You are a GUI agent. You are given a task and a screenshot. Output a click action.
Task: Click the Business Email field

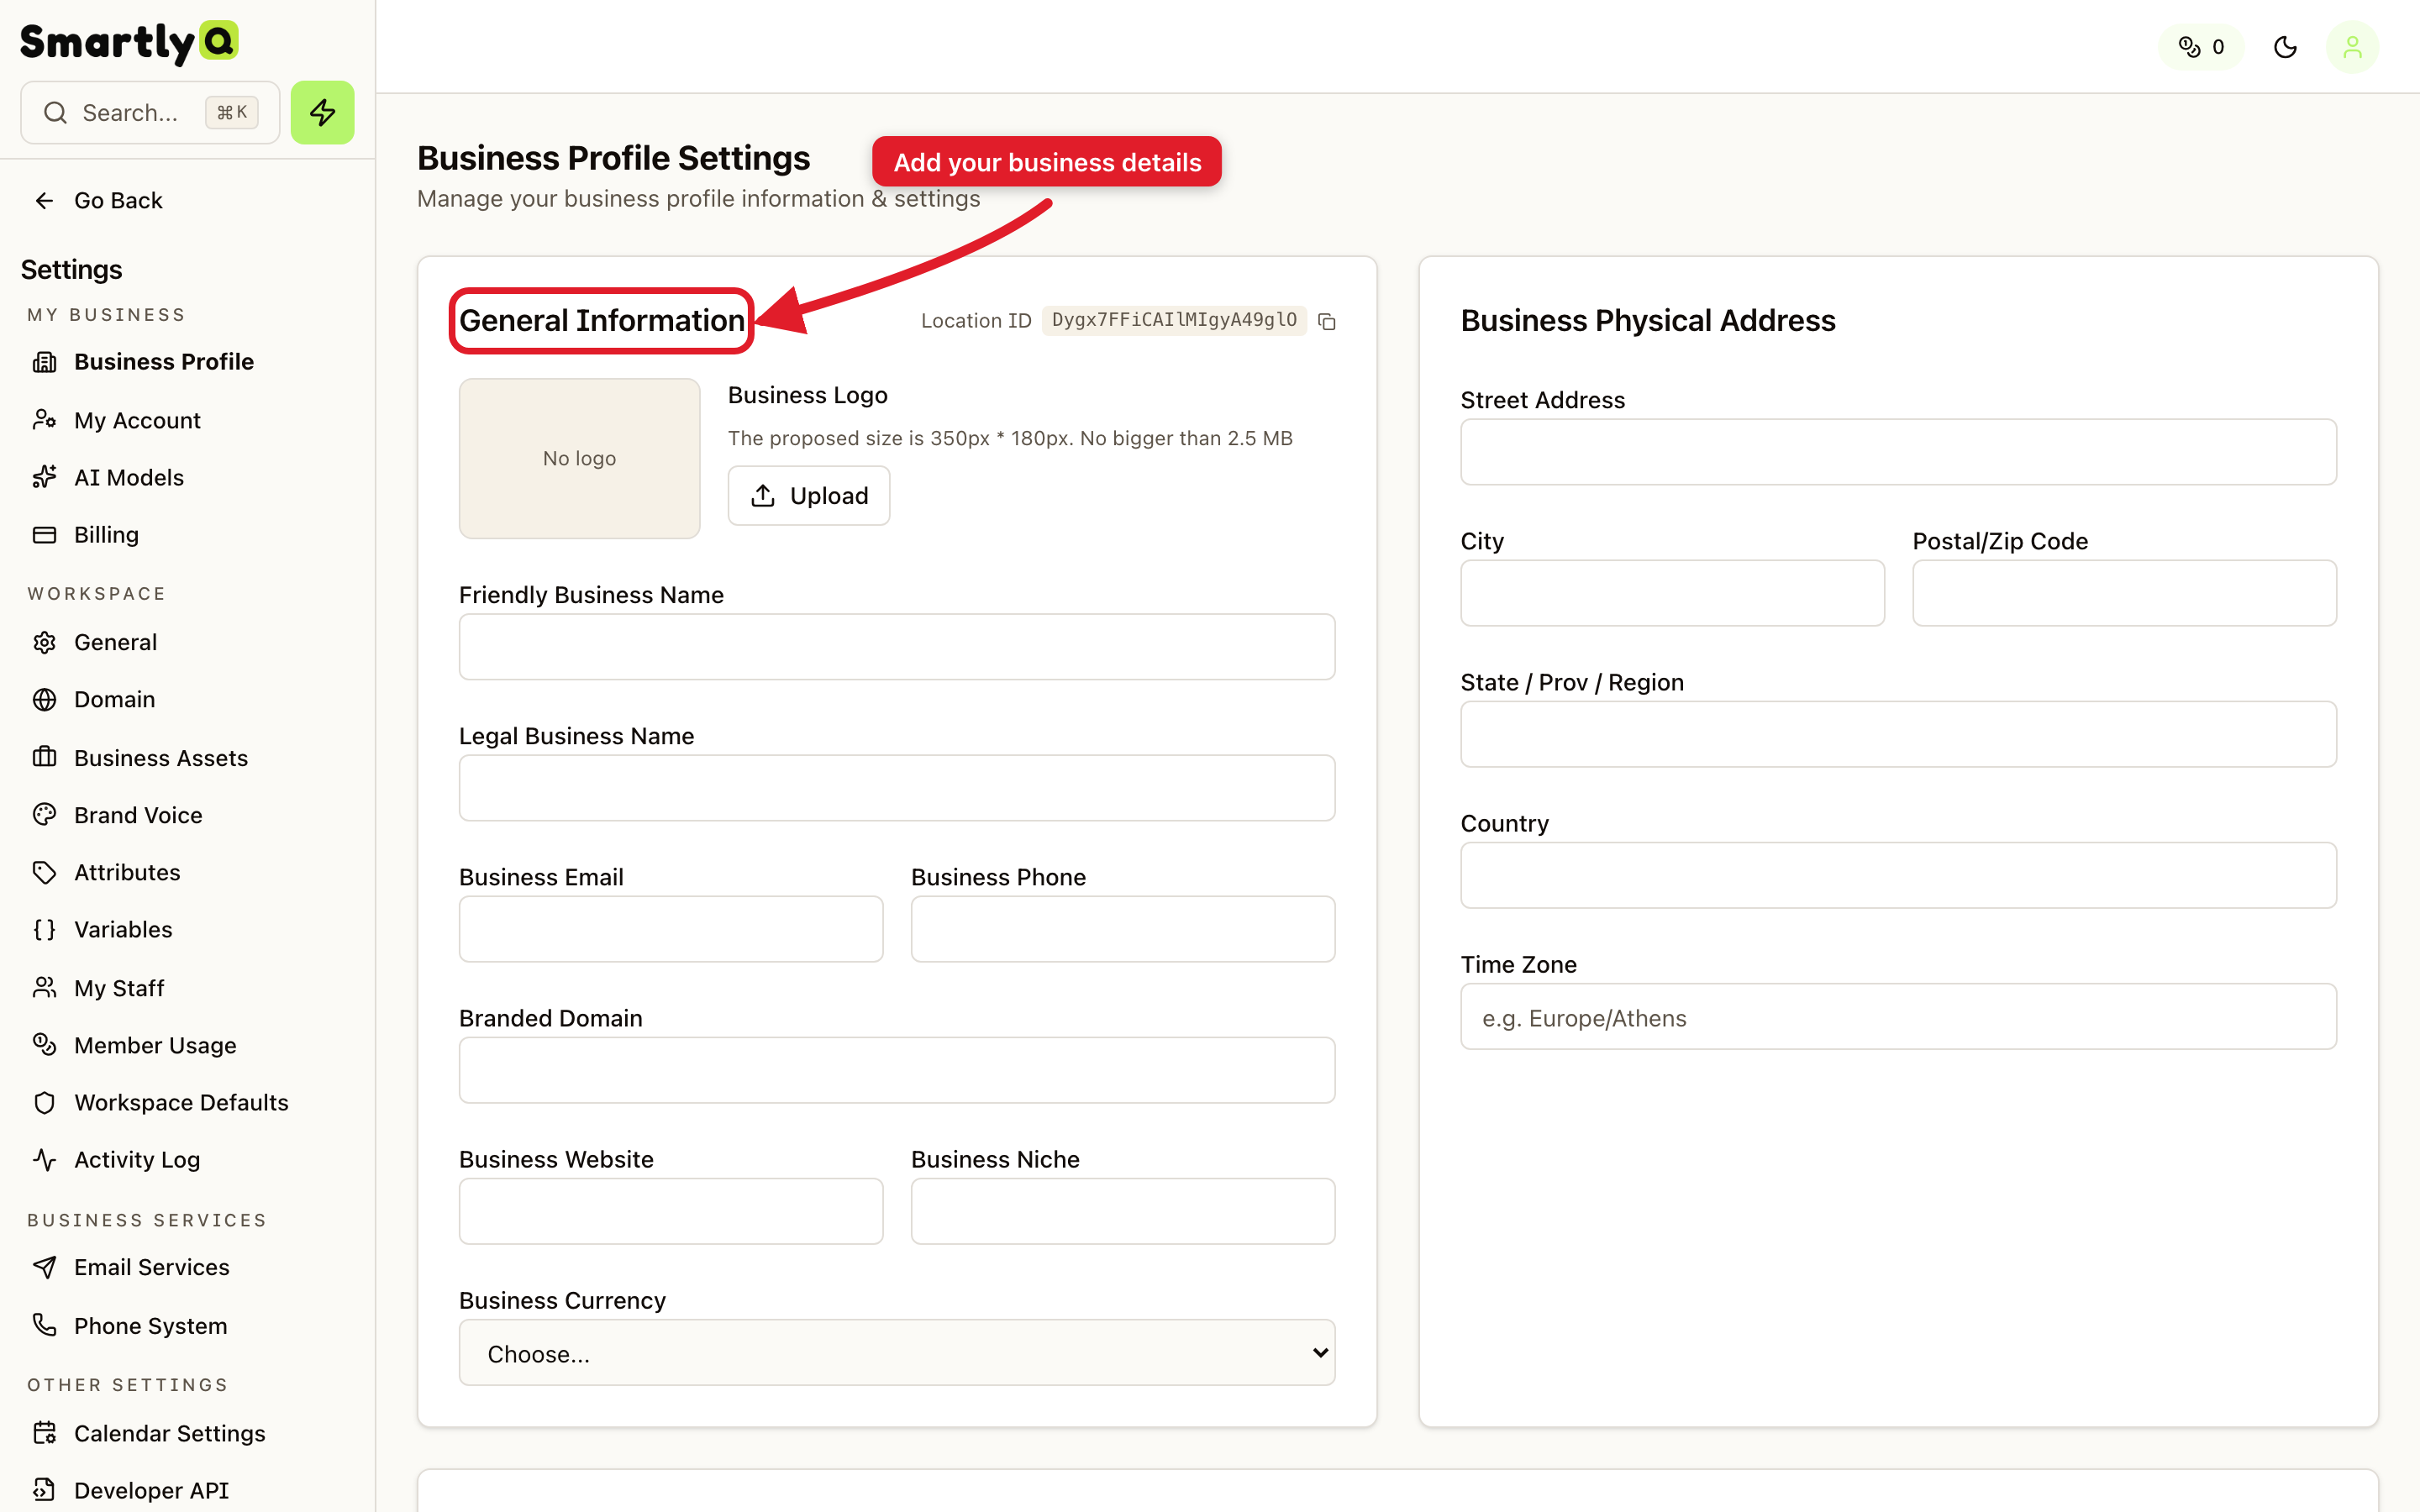coord(671,929)
